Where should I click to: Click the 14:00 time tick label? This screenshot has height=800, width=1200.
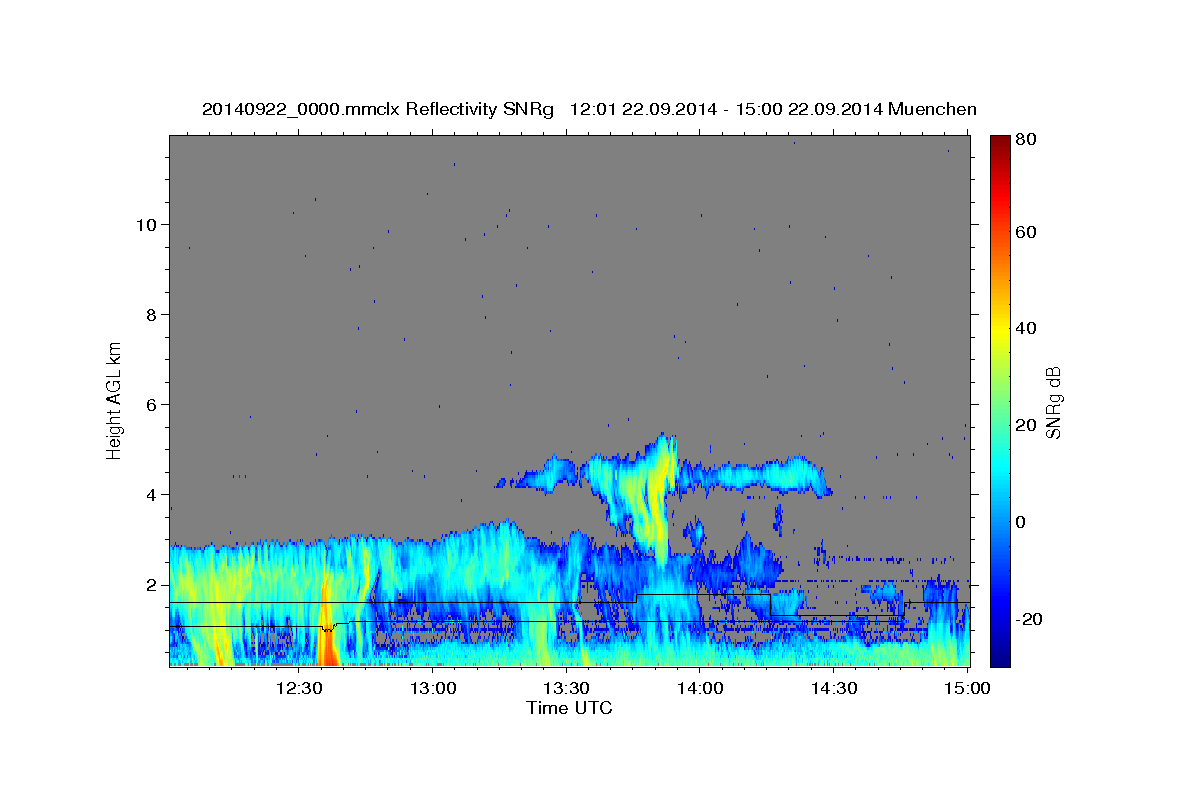tap(700, 689)
